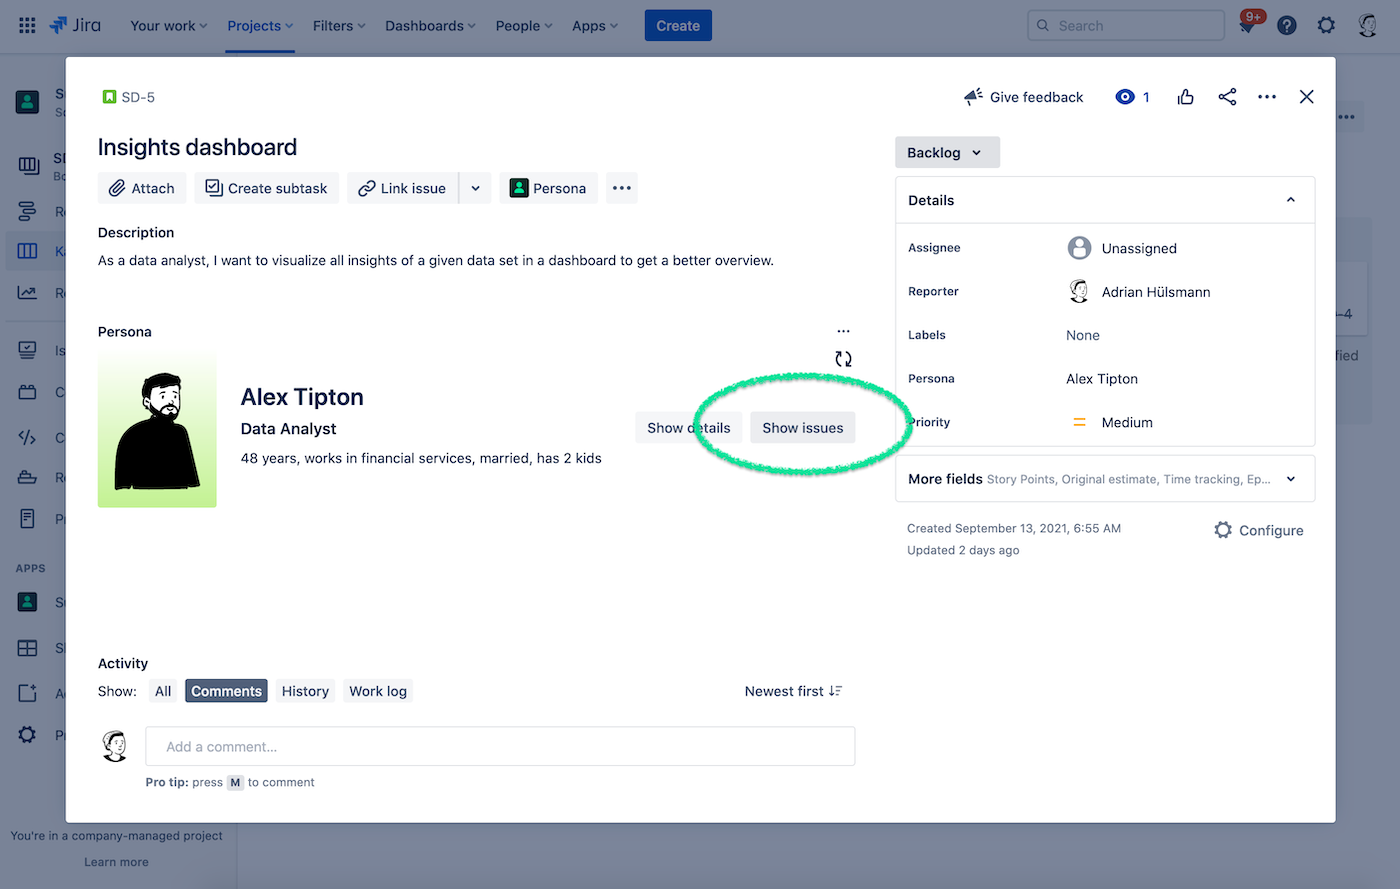Click the Give feedback button

tap(1023, 97)
